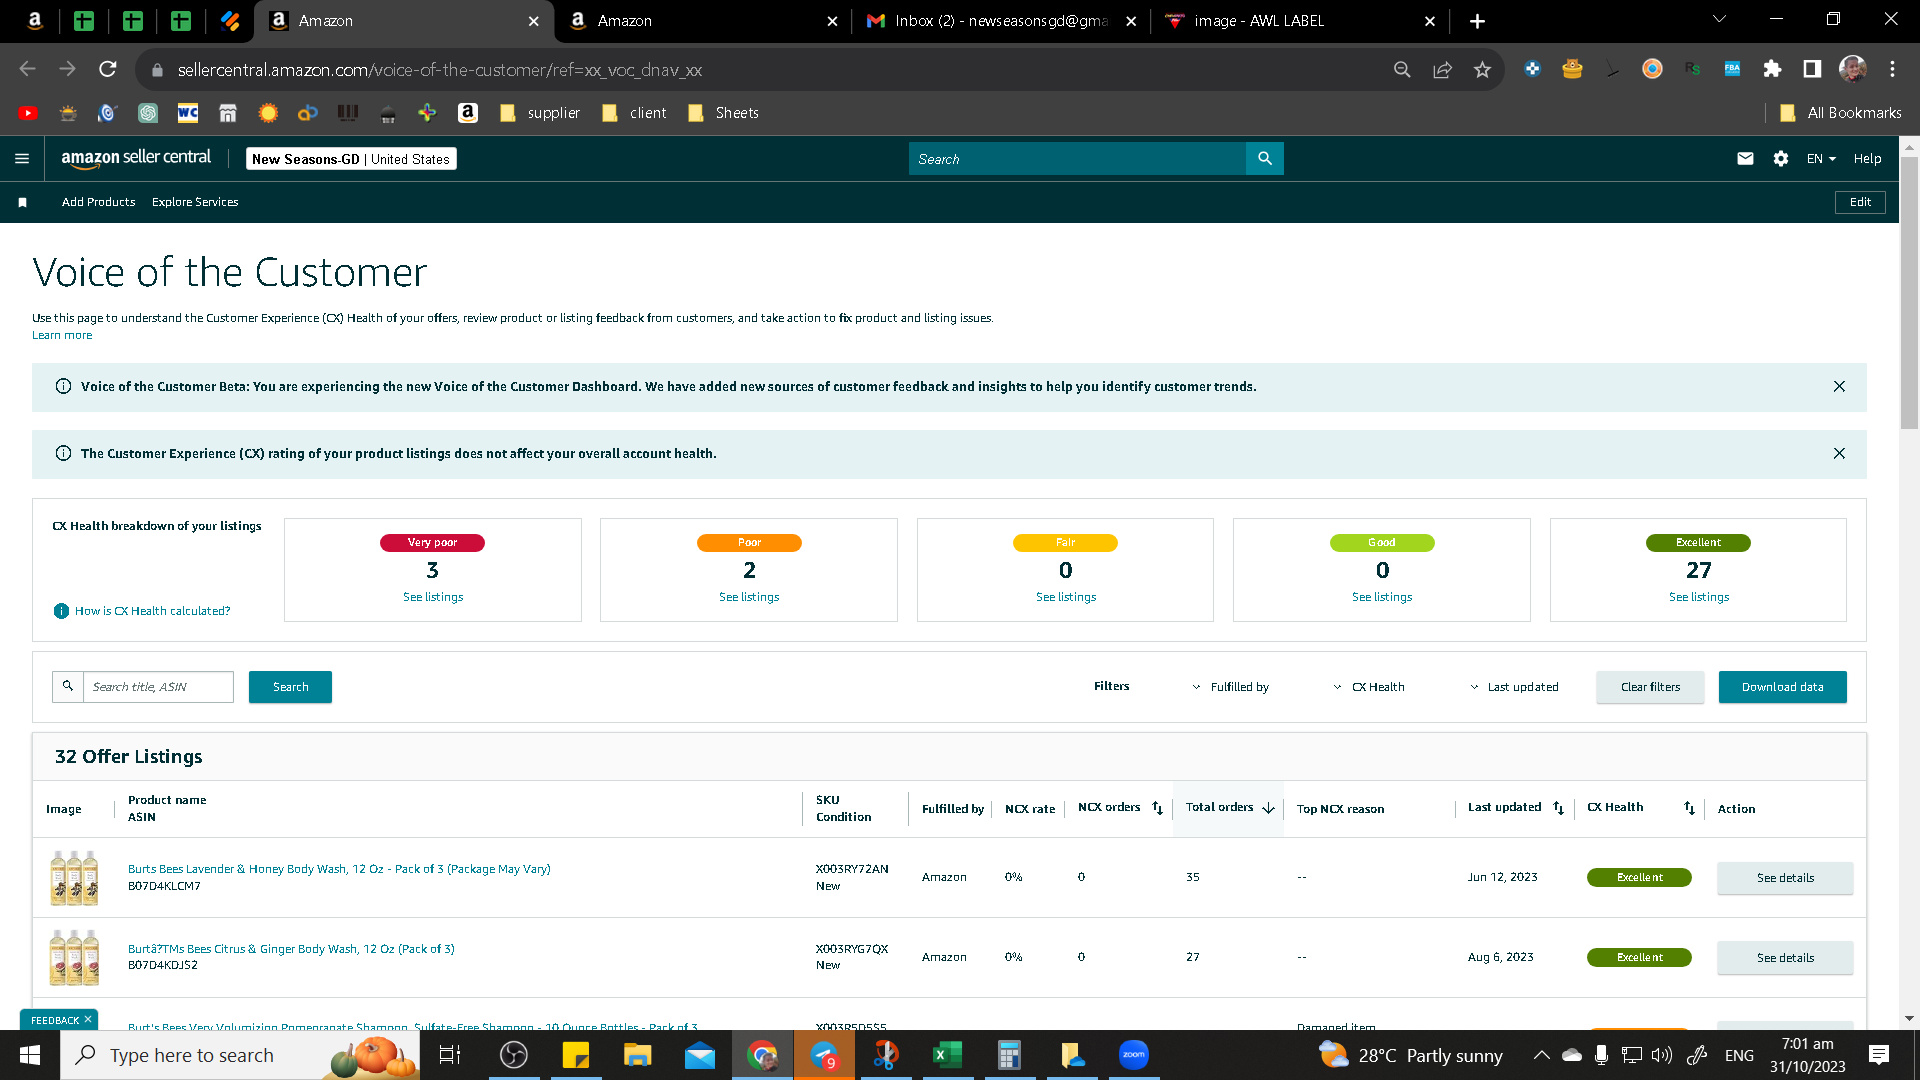Open the Chrome zoom magnifier in address bar

point(1402,70)
